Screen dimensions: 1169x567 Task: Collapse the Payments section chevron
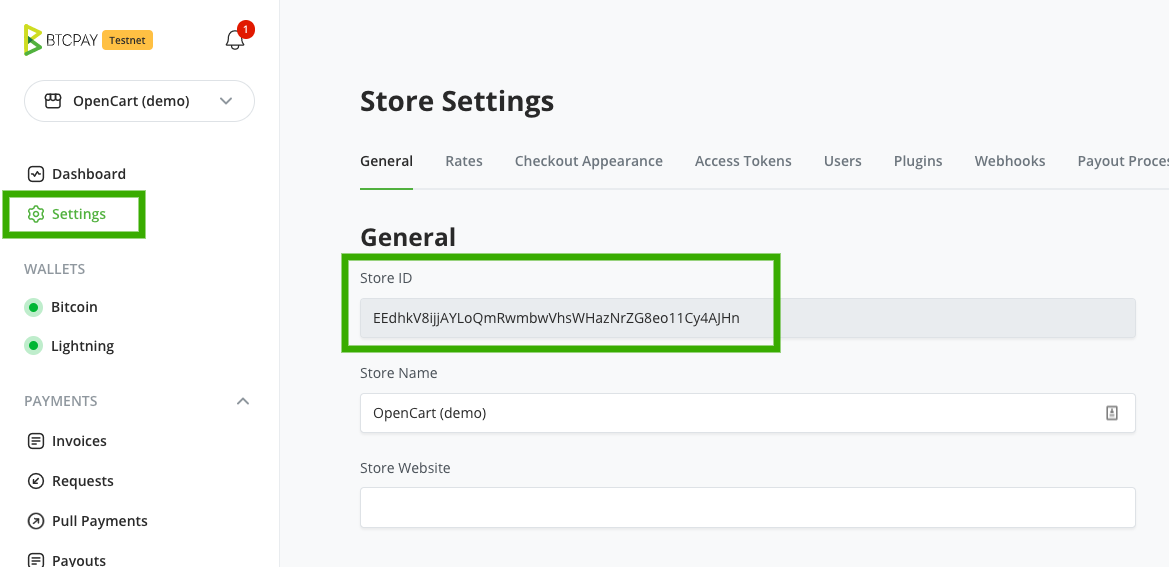pos(242,401)
